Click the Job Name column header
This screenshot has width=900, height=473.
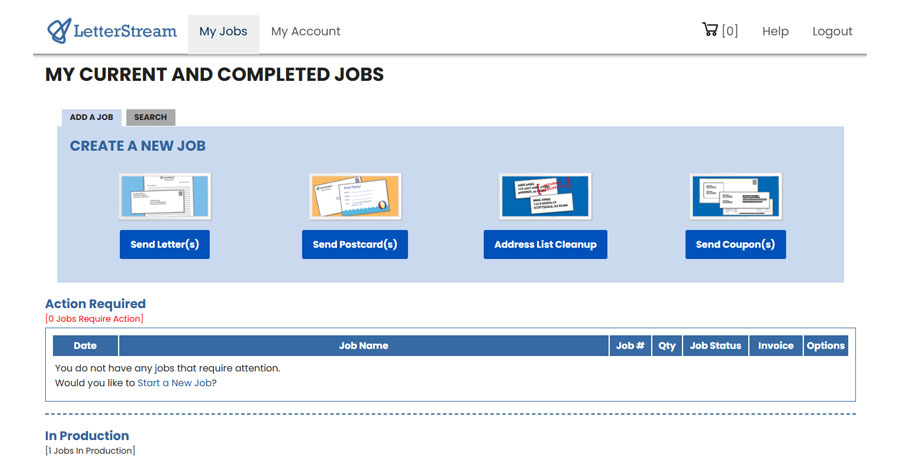pyautogui.click(x=363, y=346)
